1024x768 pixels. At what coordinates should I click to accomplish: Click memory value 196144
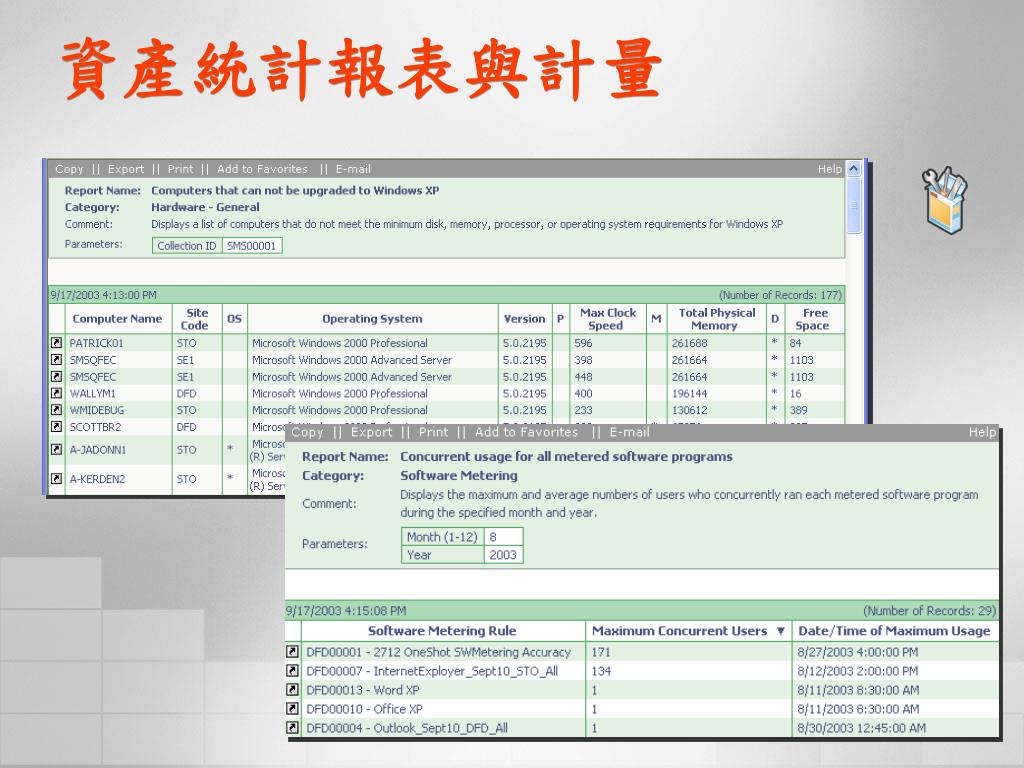click(x=689, y=393)
